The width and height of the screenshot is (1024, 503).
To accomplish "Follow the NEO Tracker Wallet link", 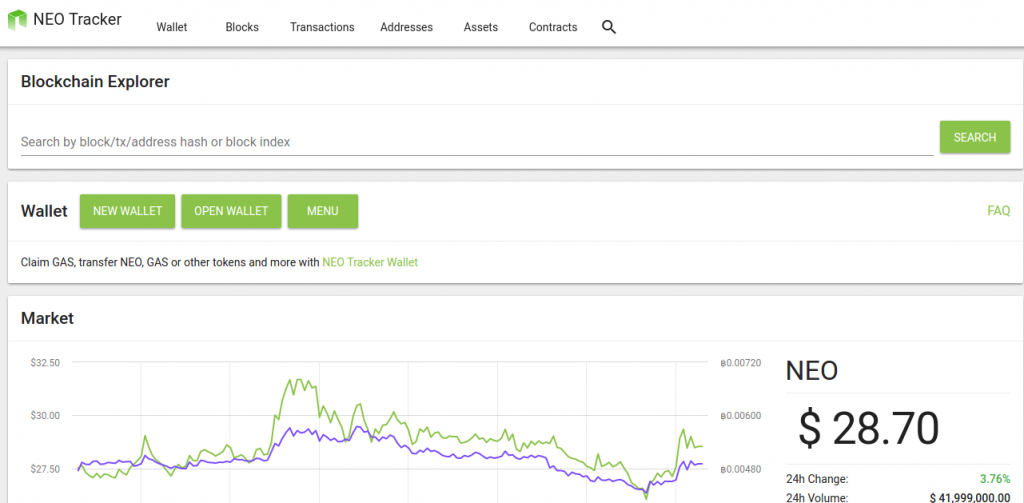I will tap(370, 262).
